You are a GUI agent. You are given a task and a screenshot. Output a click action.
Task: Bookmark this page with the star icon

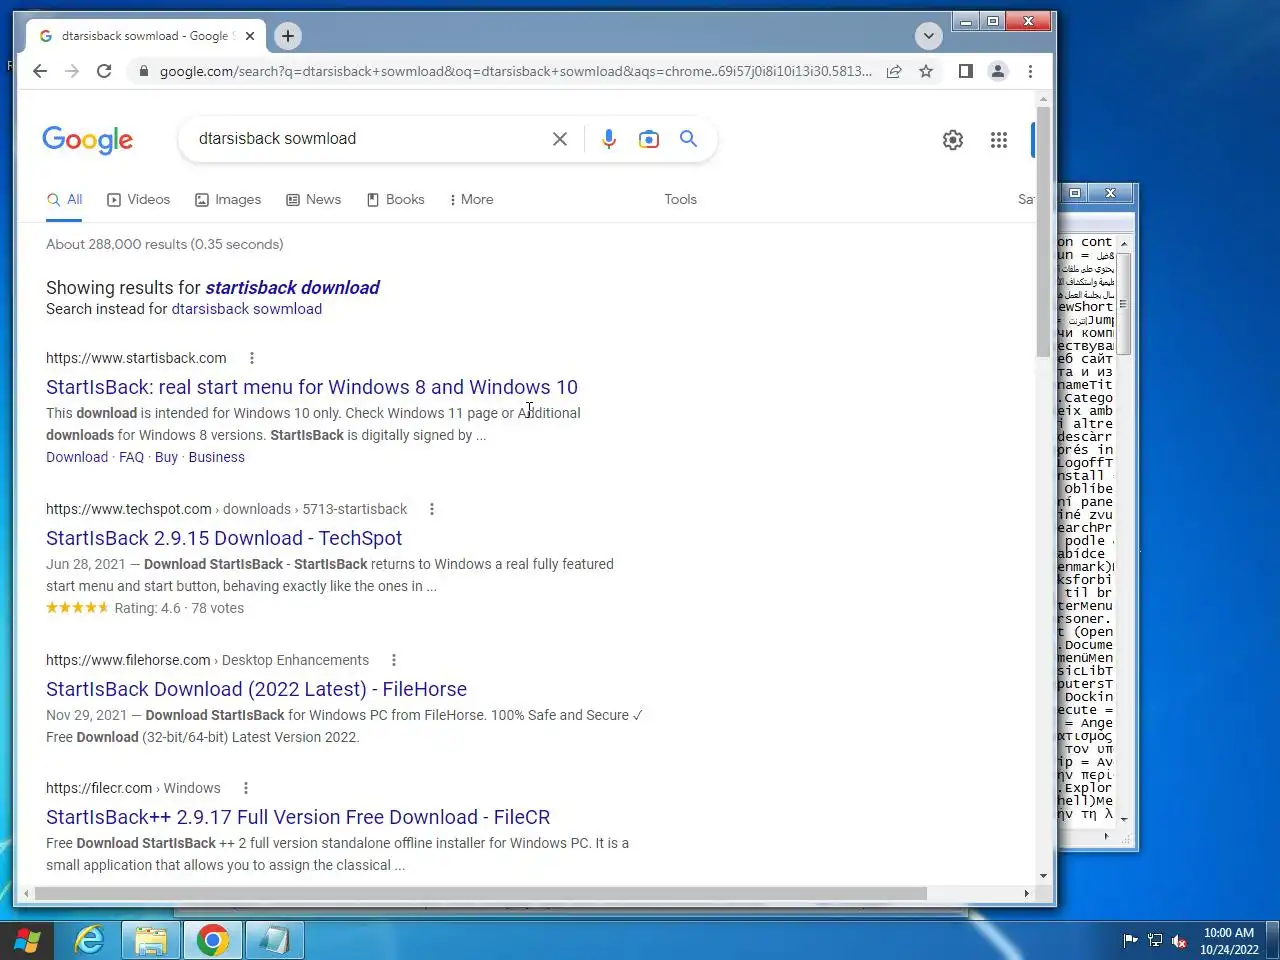pyautogui.click(x=926, y=71)
